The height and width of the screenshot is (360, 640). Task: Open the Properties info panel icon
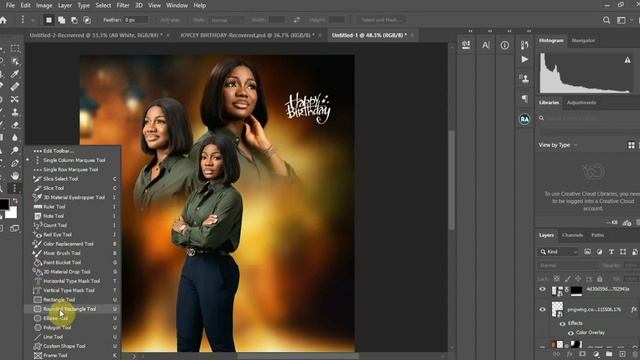click(x=505, y=45)
